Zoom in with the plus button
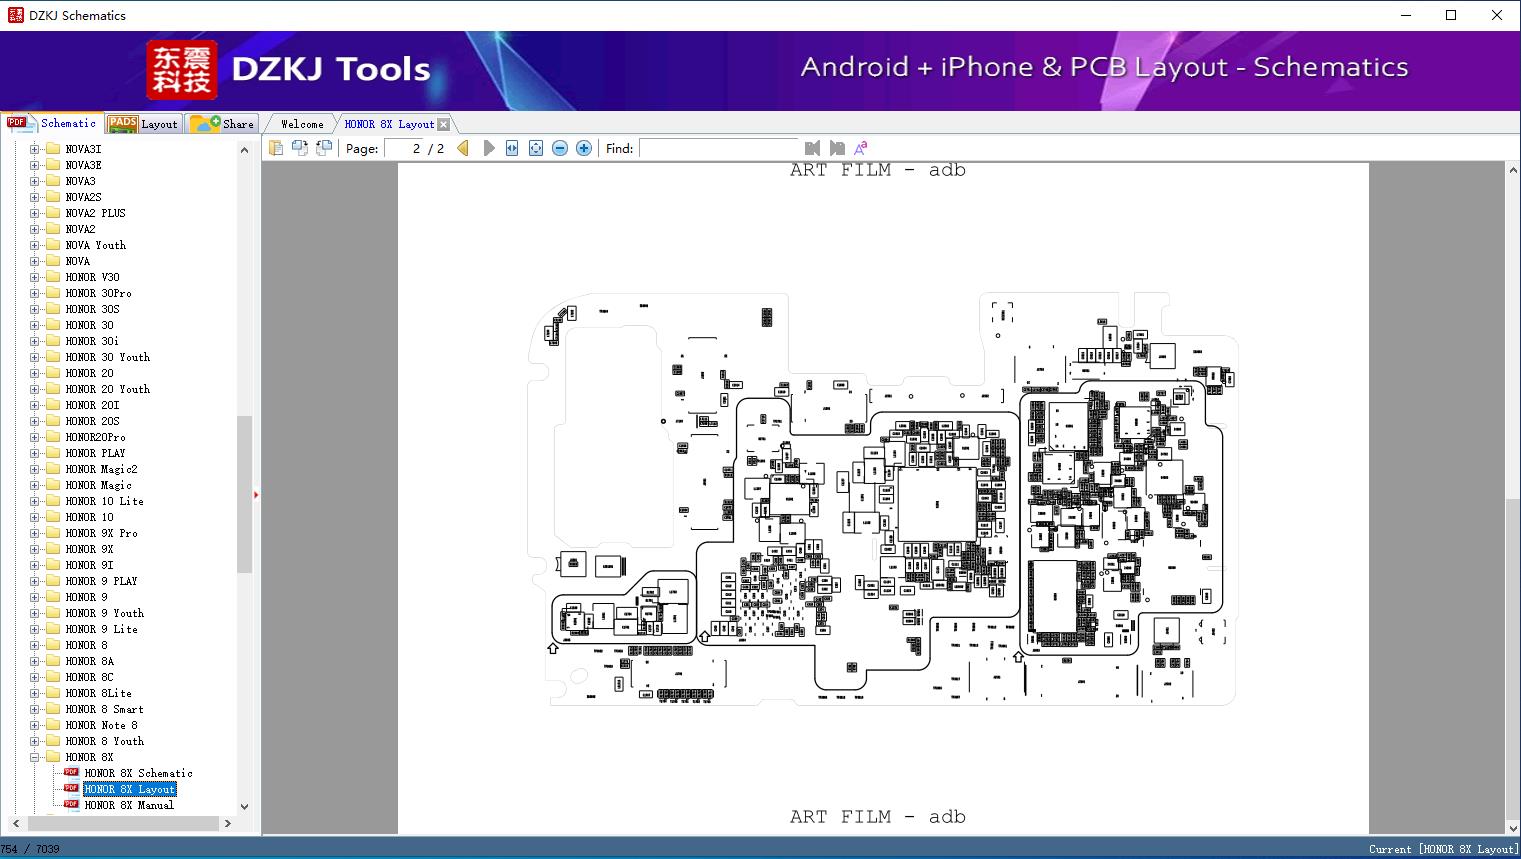Image resolution: width=1521 pixels, height=859 pixels. [584, 148]
